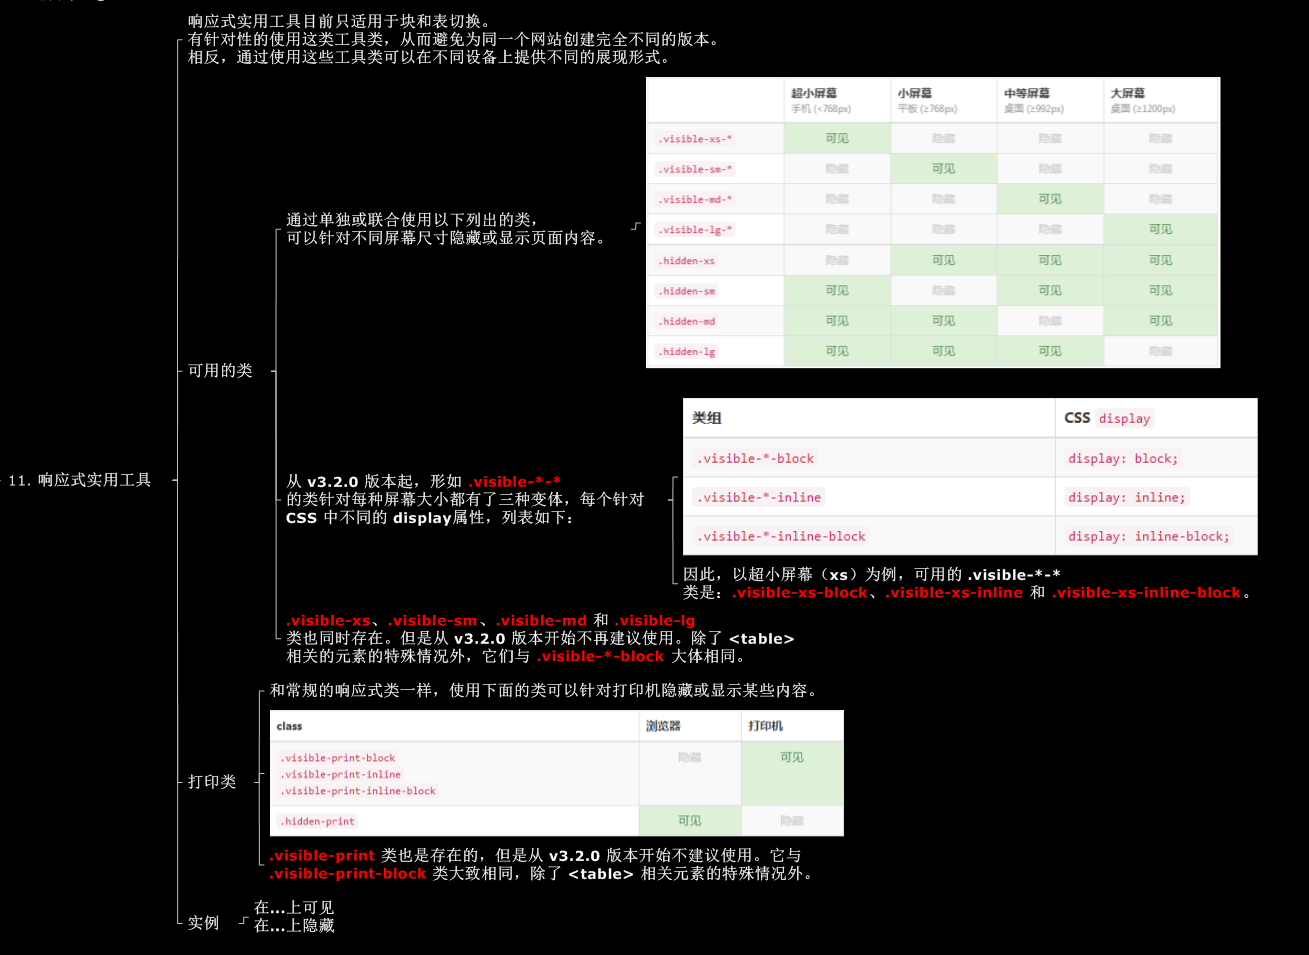Click the green 可见 cell in the .hidden-print row
Image resolution: width=1309 pixels, height=955 pixels.
point(690,820)
